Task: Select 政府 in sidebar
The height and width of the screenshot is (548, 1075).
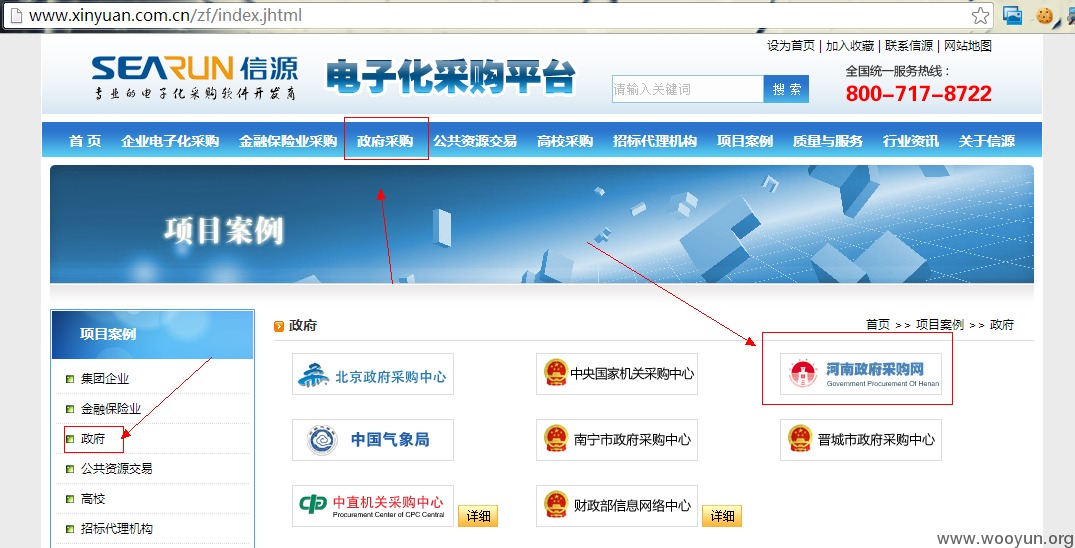Action: coord(93,439)
